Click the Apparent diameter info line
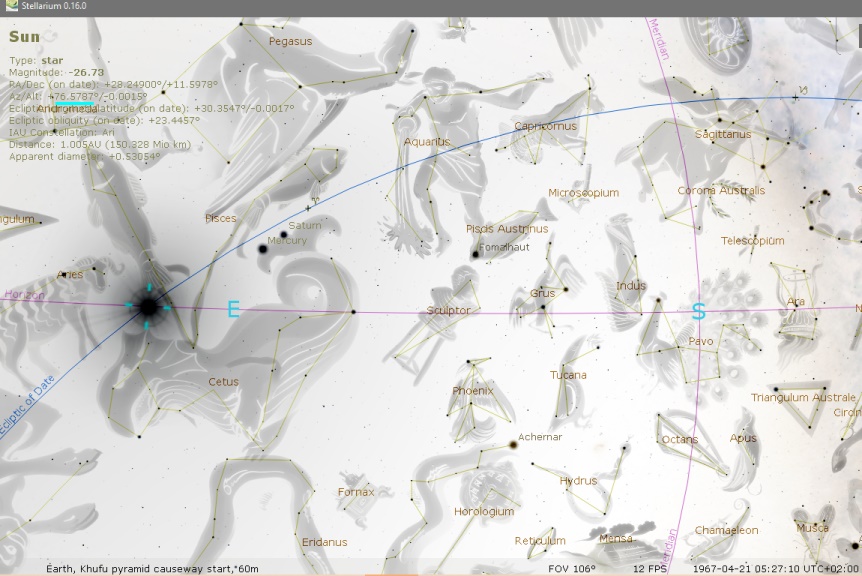Screen dimensions: 862x576 (85, 157)
